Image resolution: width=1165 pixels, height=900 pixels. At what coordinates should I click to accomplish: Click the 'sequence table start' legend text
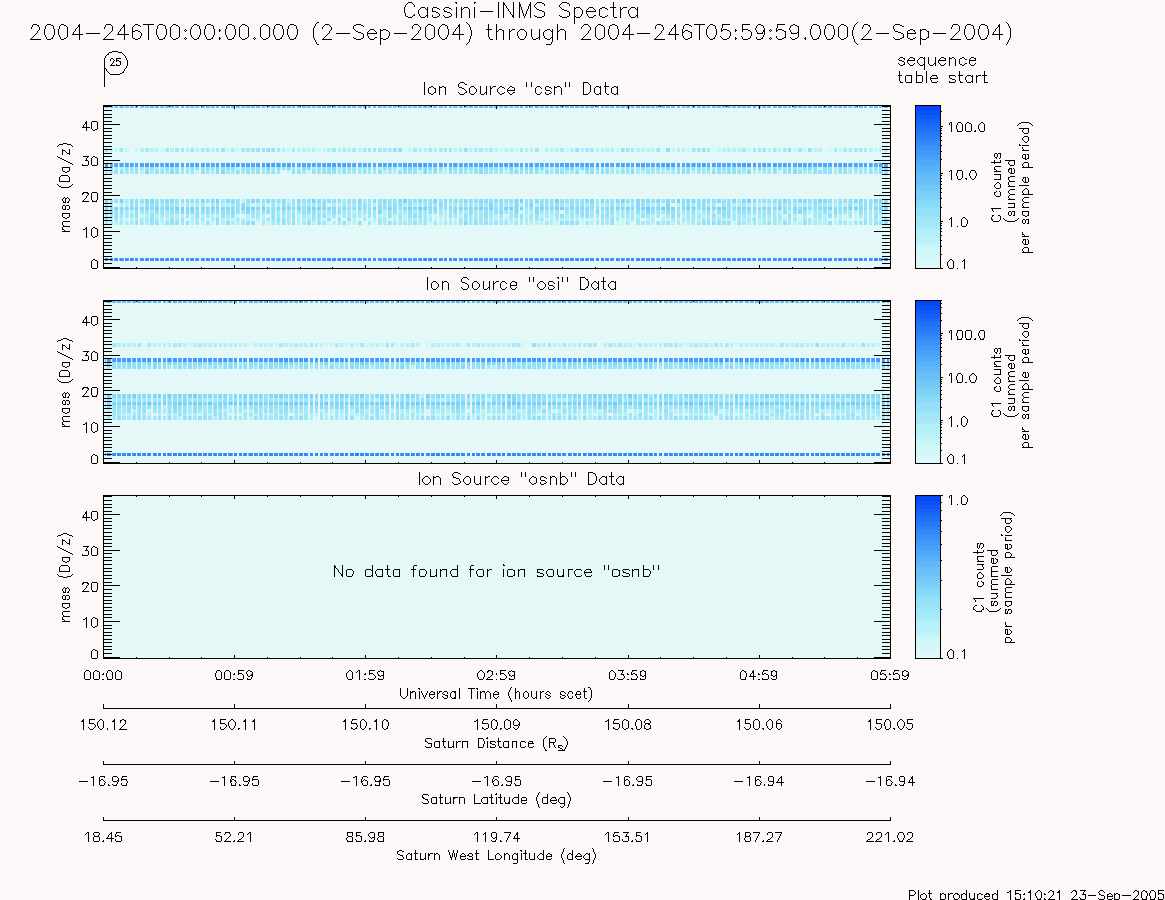coord(942,69)
